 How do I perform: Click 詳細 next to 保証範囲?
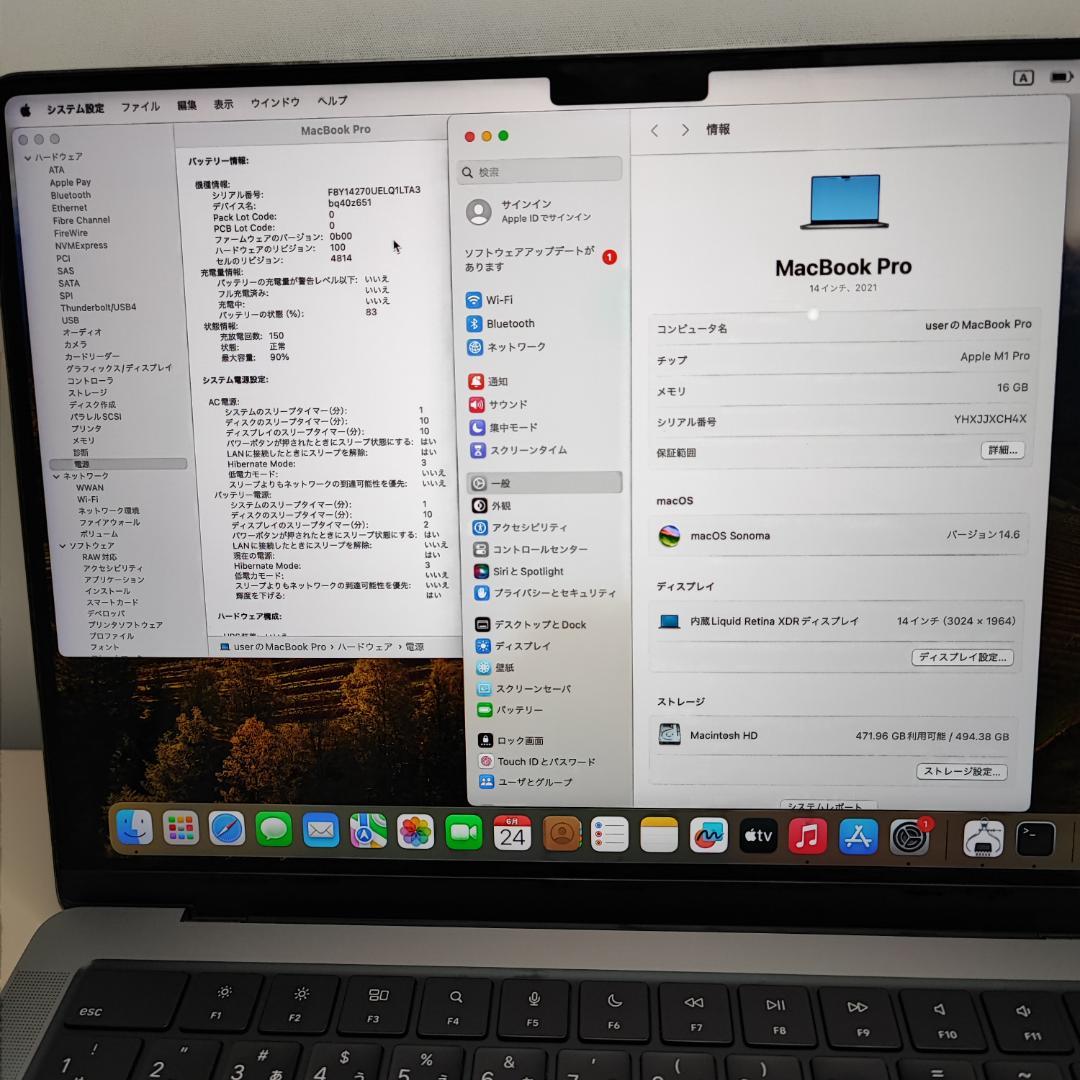tap(1001, 450)
